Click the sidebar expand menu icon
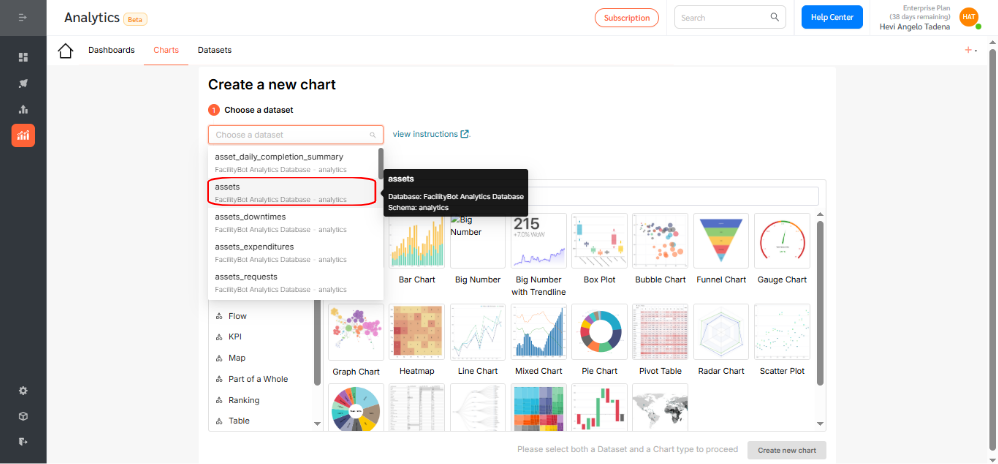Viewport: 998px width, 464px height. pyautogui.click(x=23, y=17)
